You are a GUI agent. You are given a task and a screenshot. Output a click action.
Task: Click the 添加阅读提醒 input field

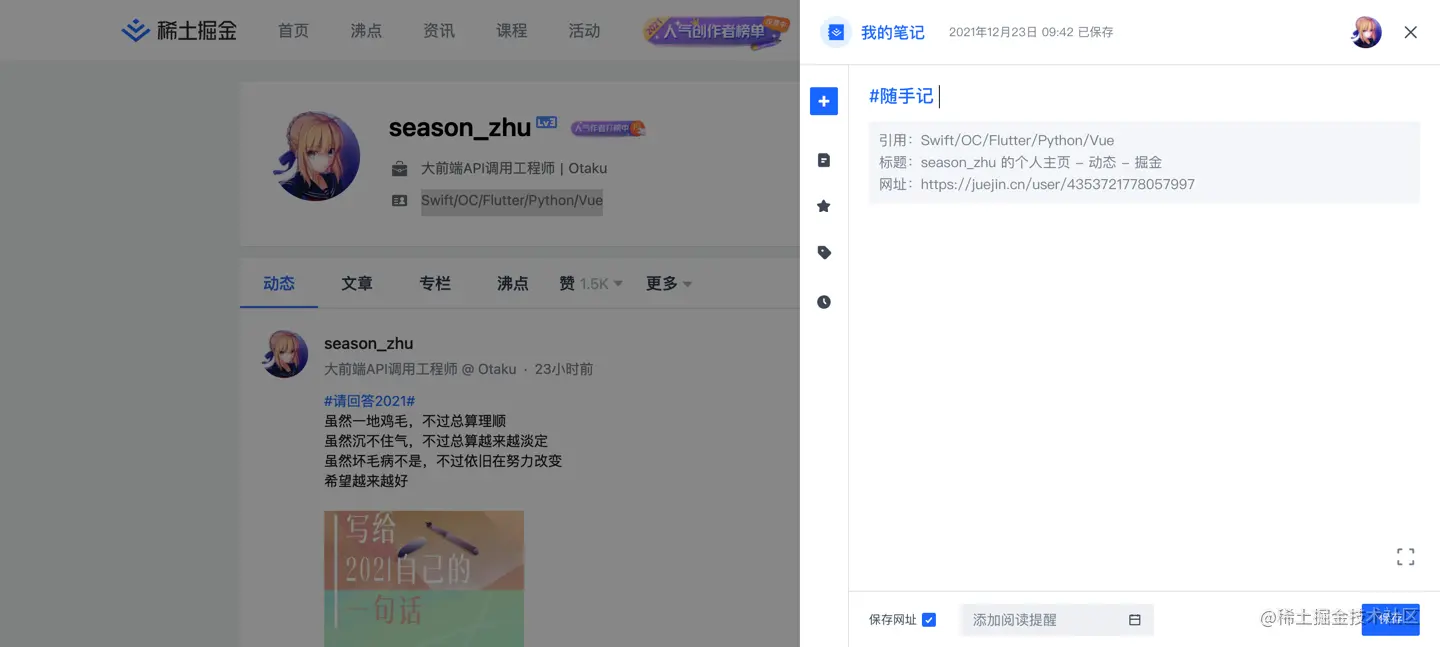coord(1057,620)
